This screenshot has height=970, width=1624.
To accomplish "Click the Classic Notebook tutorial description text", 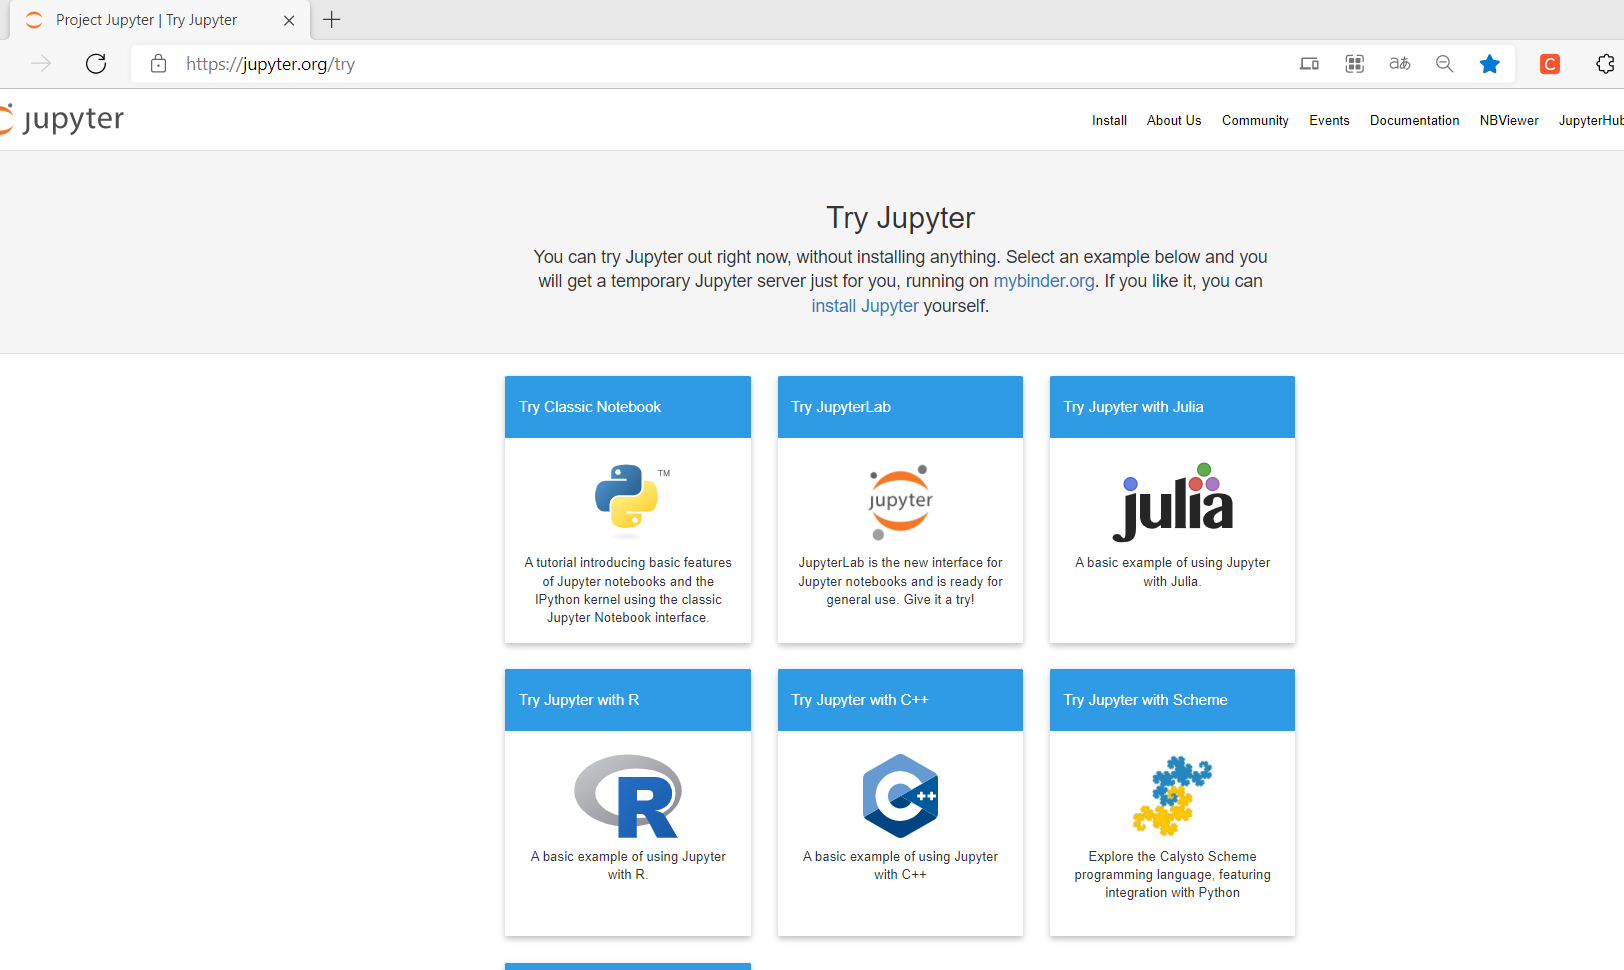I will pos(628,590).
